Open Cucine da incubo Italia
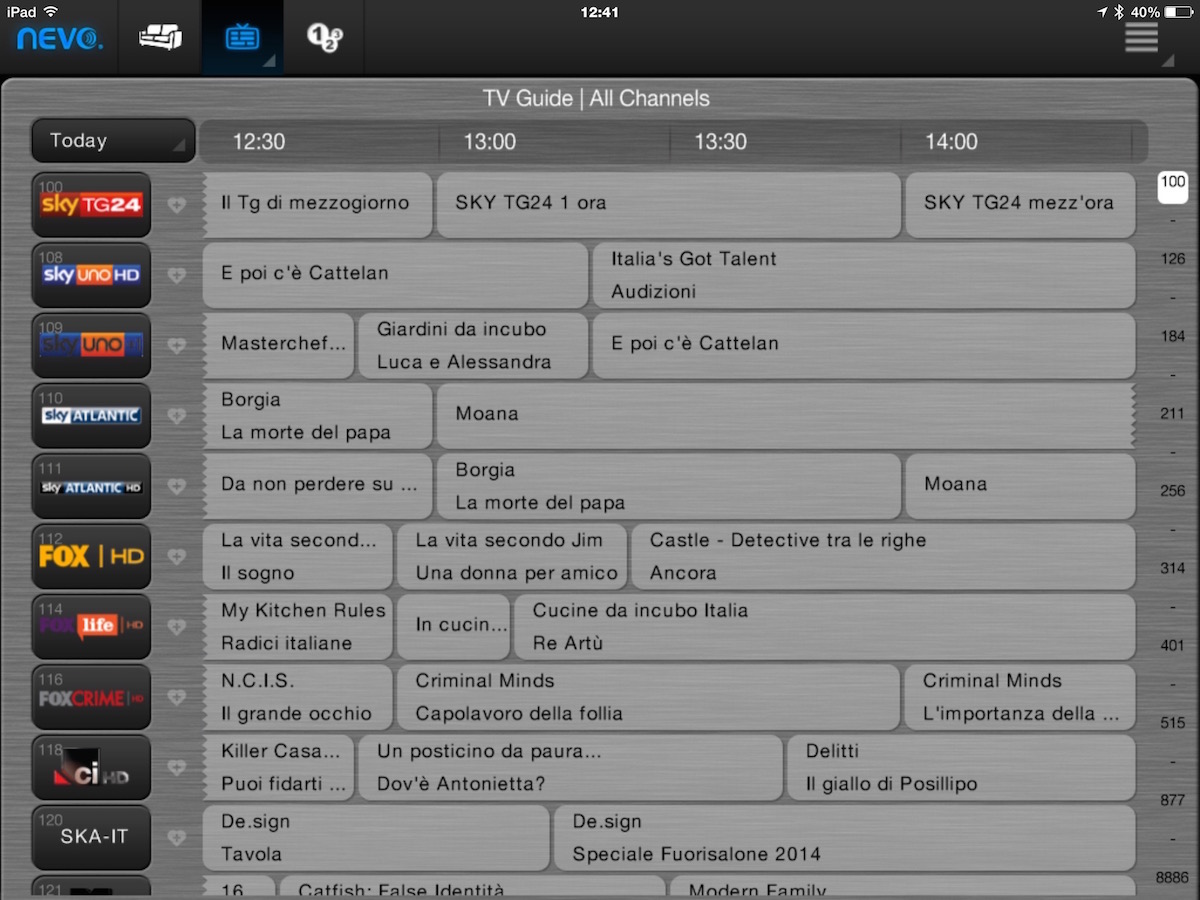 tap(825, 627)
